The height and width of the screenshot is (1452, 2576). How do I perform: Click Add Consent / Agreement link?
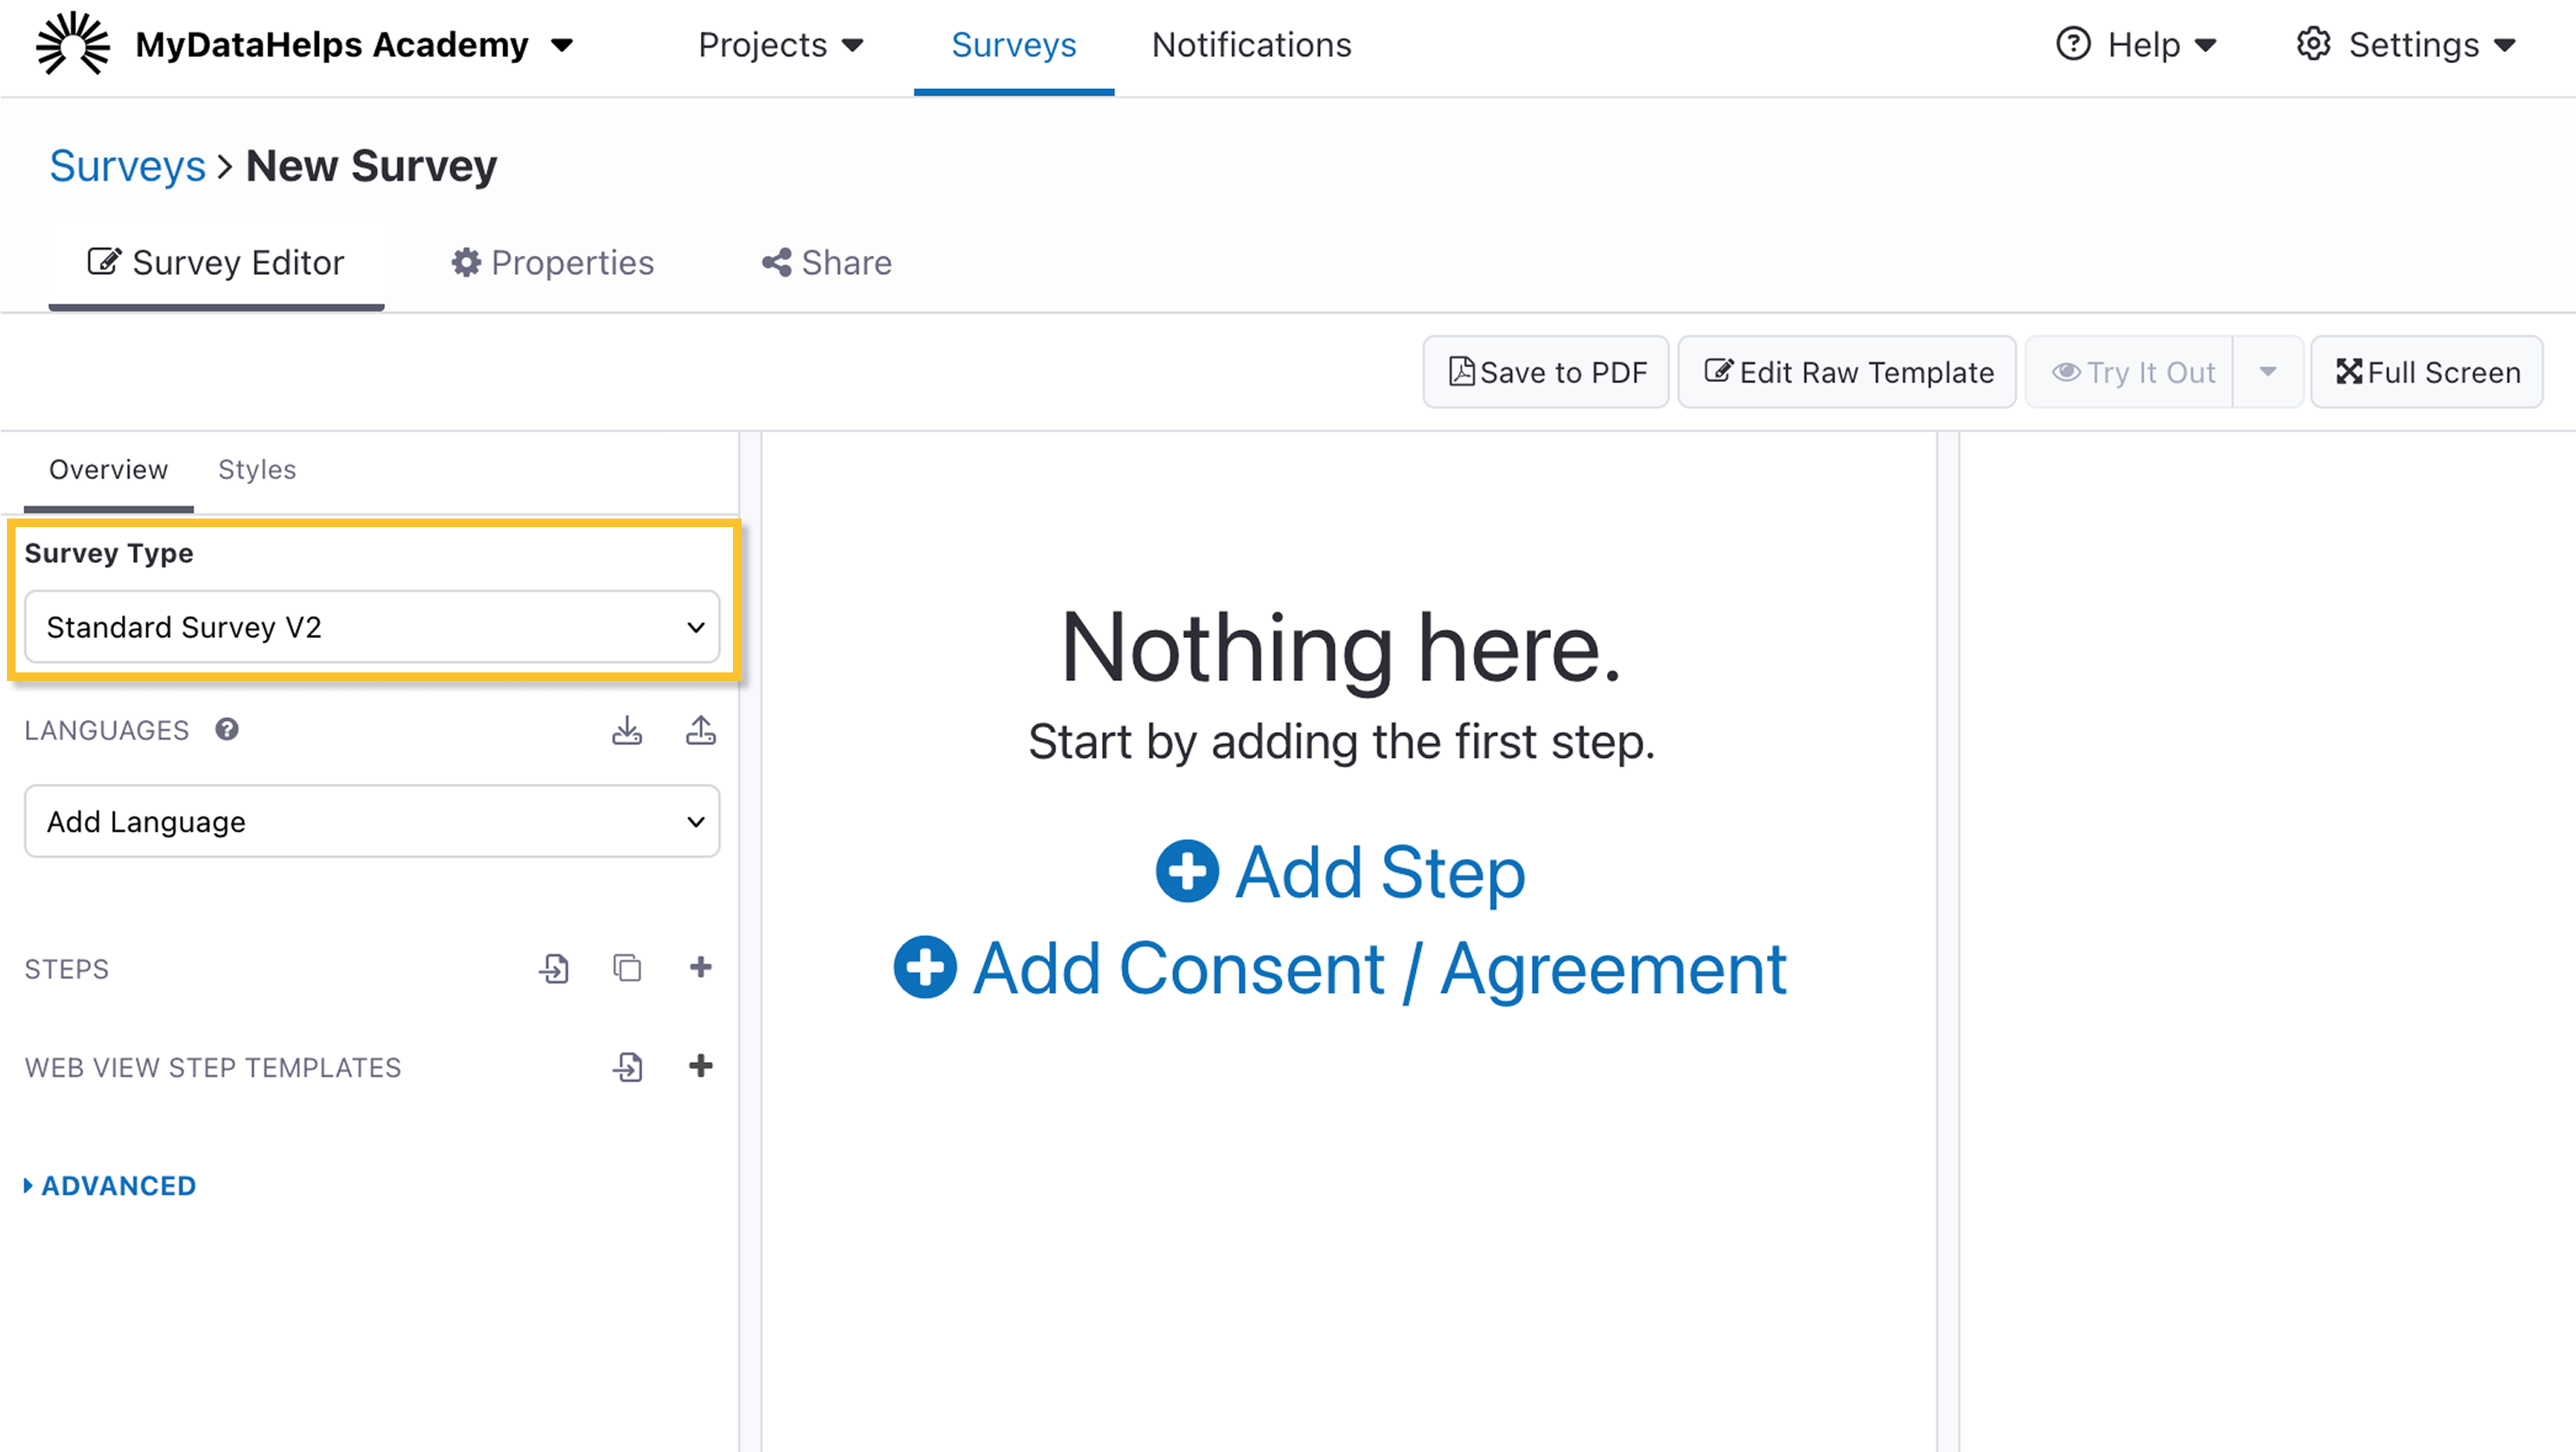pos(1340,968)
